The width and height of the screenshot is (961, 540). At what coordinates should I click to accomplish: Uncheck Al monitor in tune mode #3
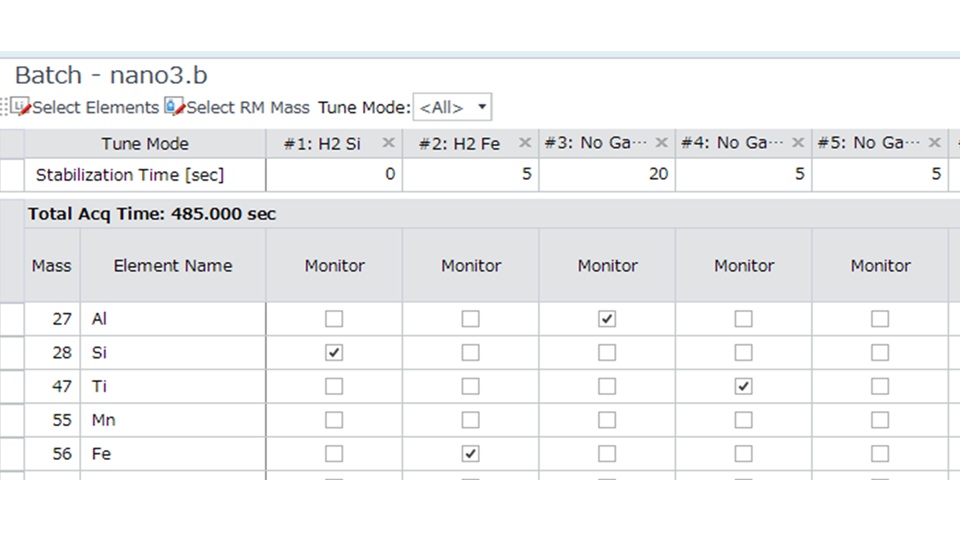pyautogui.click(x=607, y=319)
